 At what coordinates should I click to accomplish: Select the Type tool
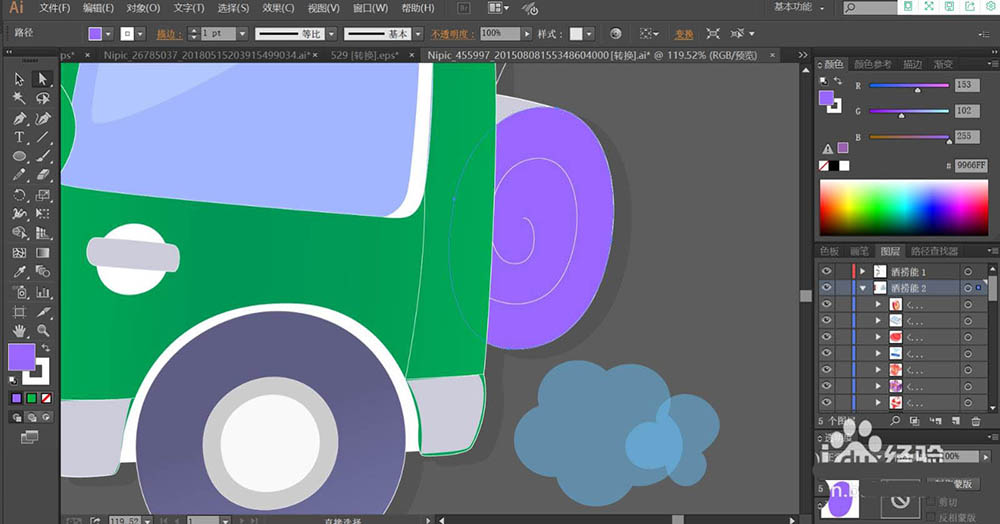[x=19, y=137]
